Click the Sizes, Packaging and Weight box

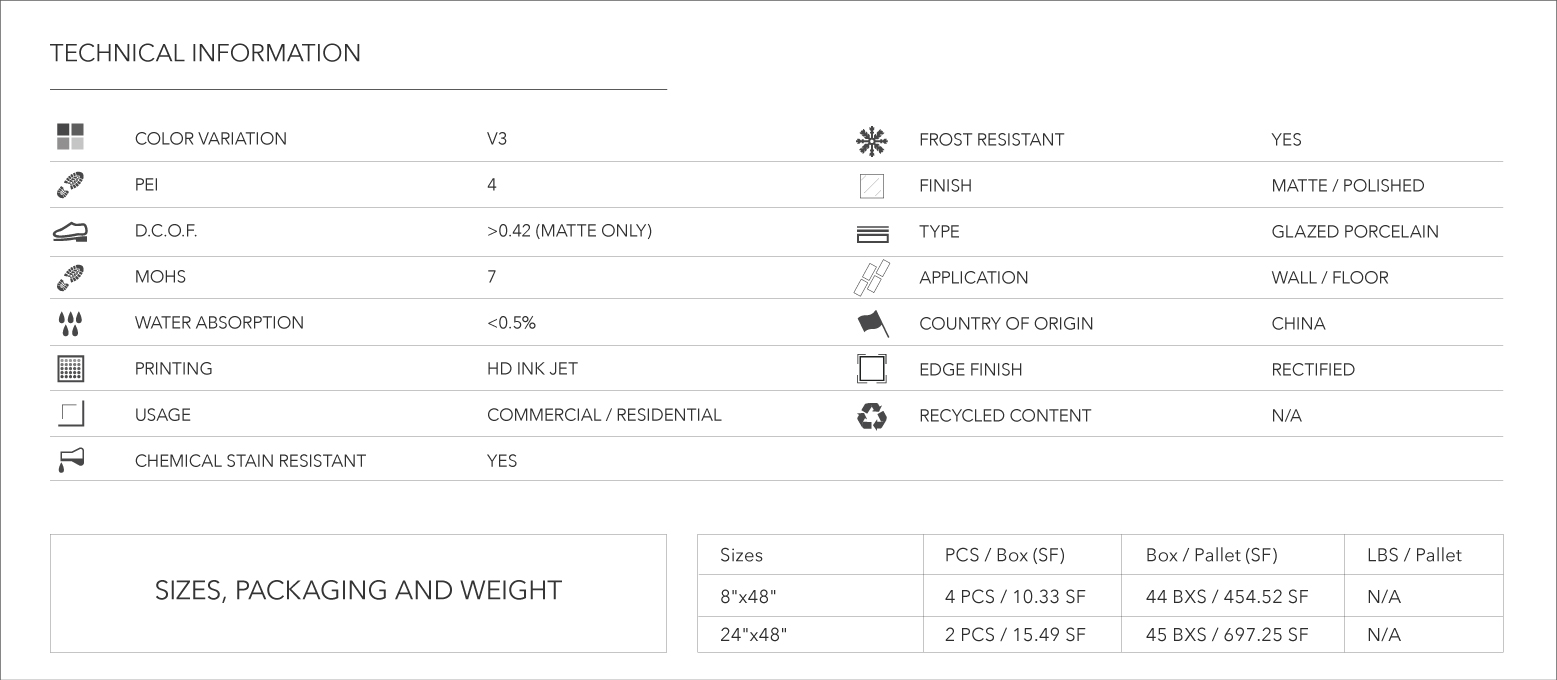tap(358, 593)
